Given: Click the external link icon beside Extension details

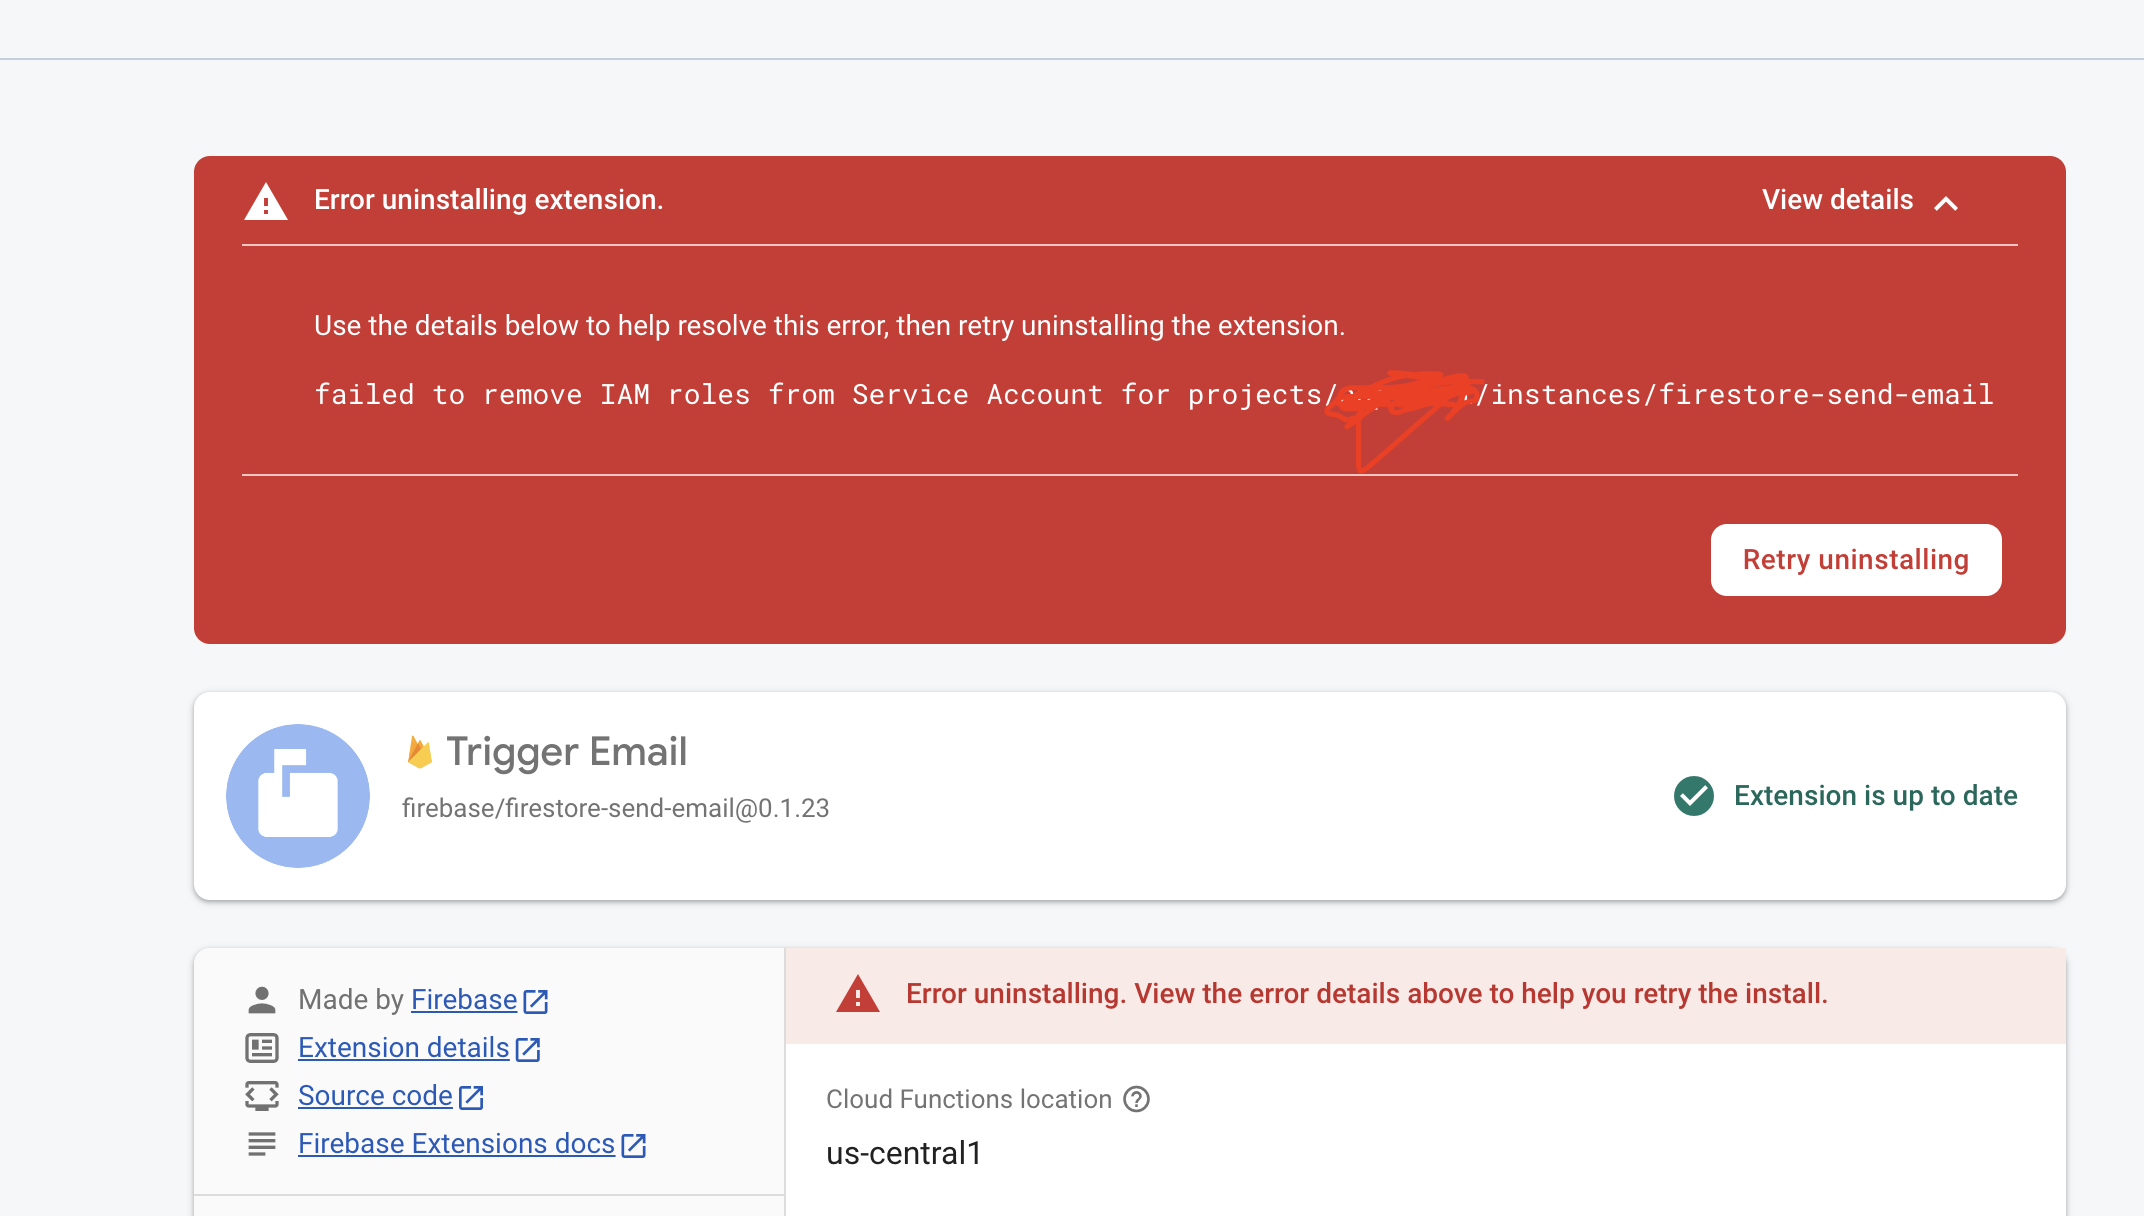Looking at the screenshot, I should coord(528,1048).
